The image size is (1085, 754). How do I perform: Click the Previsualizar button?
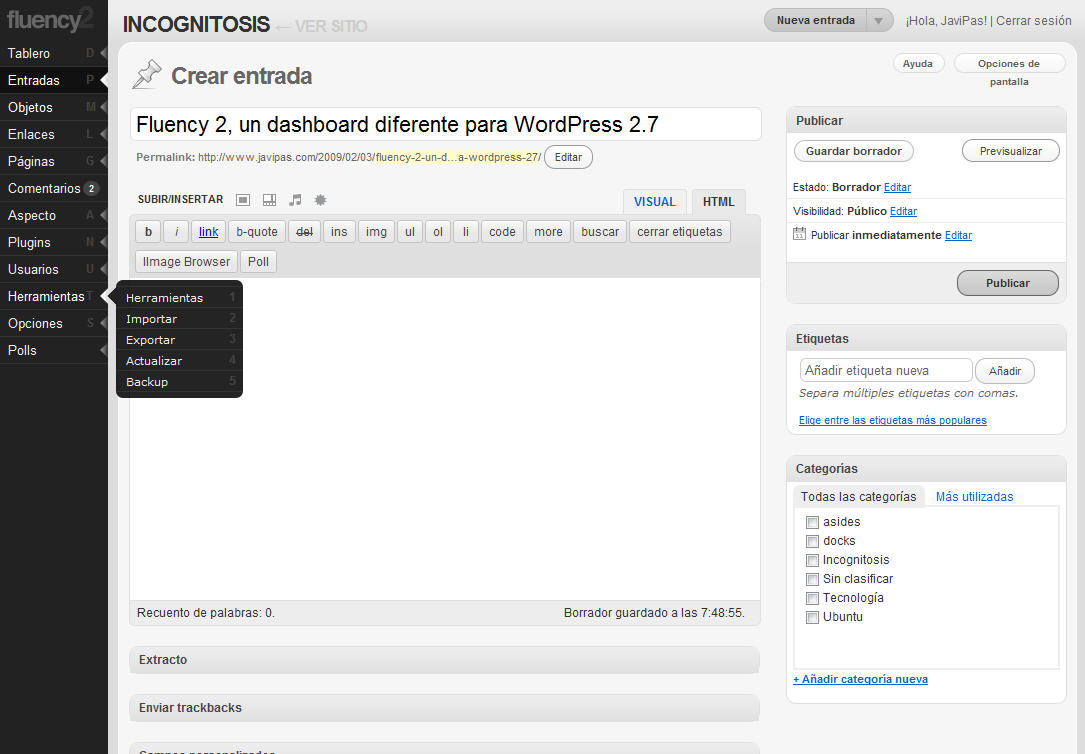click(x=1010, y=151)
